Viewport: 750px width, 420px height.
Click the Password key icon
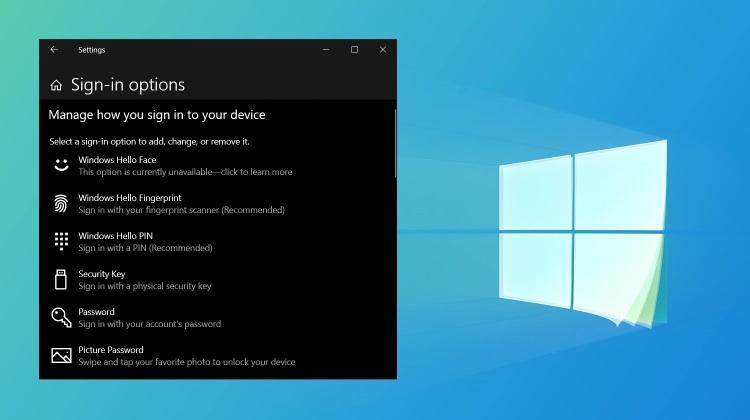tap(61, 318)
